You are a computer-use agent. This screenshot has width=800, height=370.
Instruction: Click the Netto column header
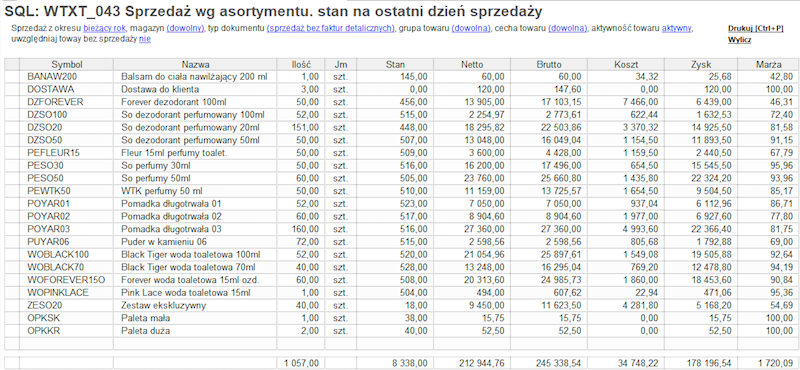point(472,65)
